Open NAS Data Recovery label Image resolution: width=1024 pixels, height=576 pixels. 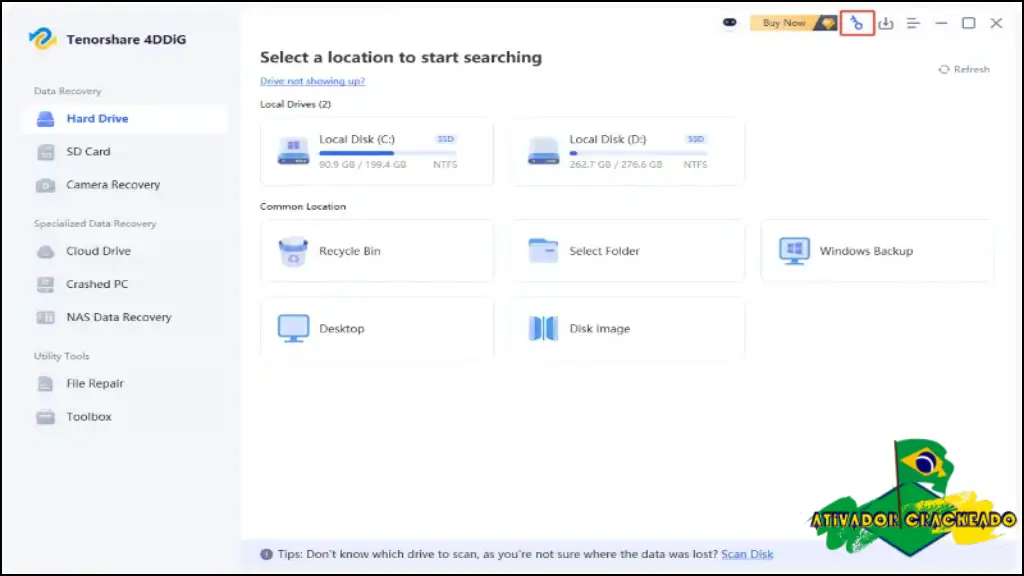click(119, 317)
